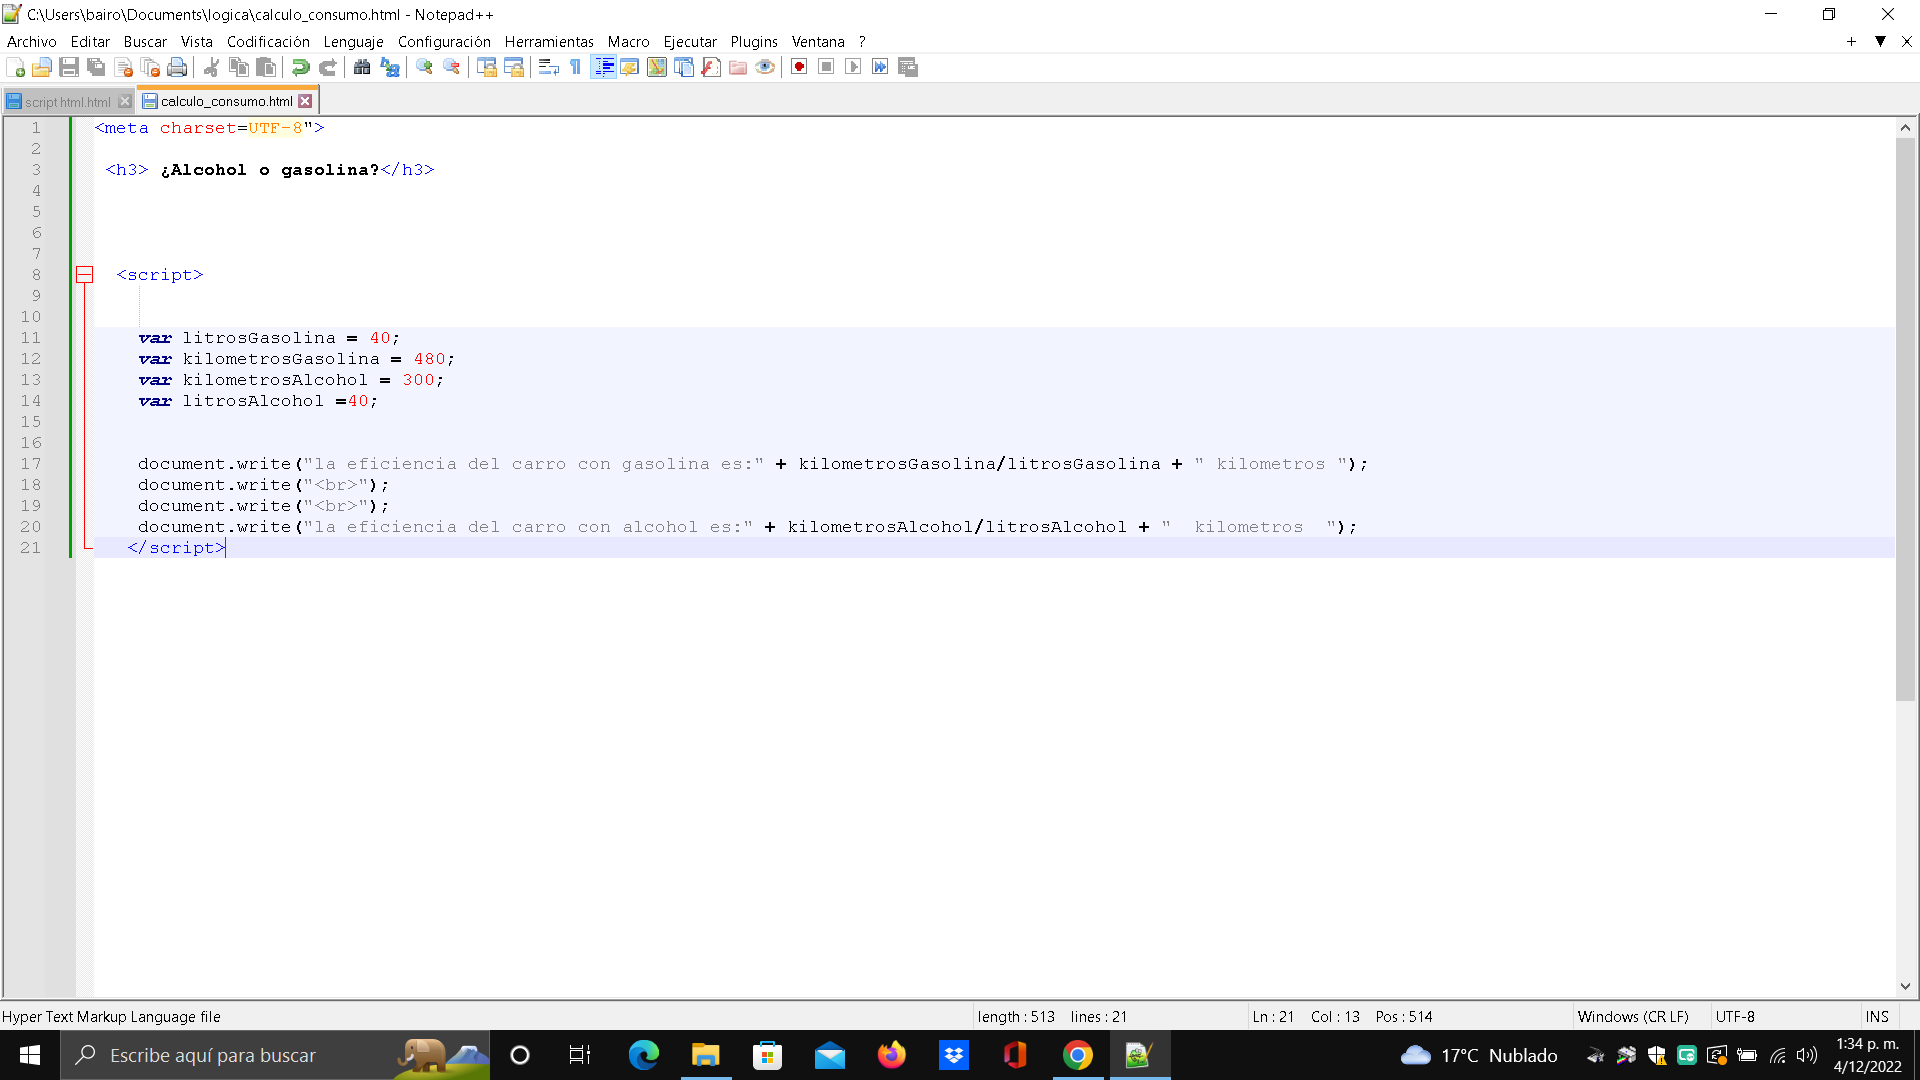Cut selected text with scissors icon

click(211, 67)
